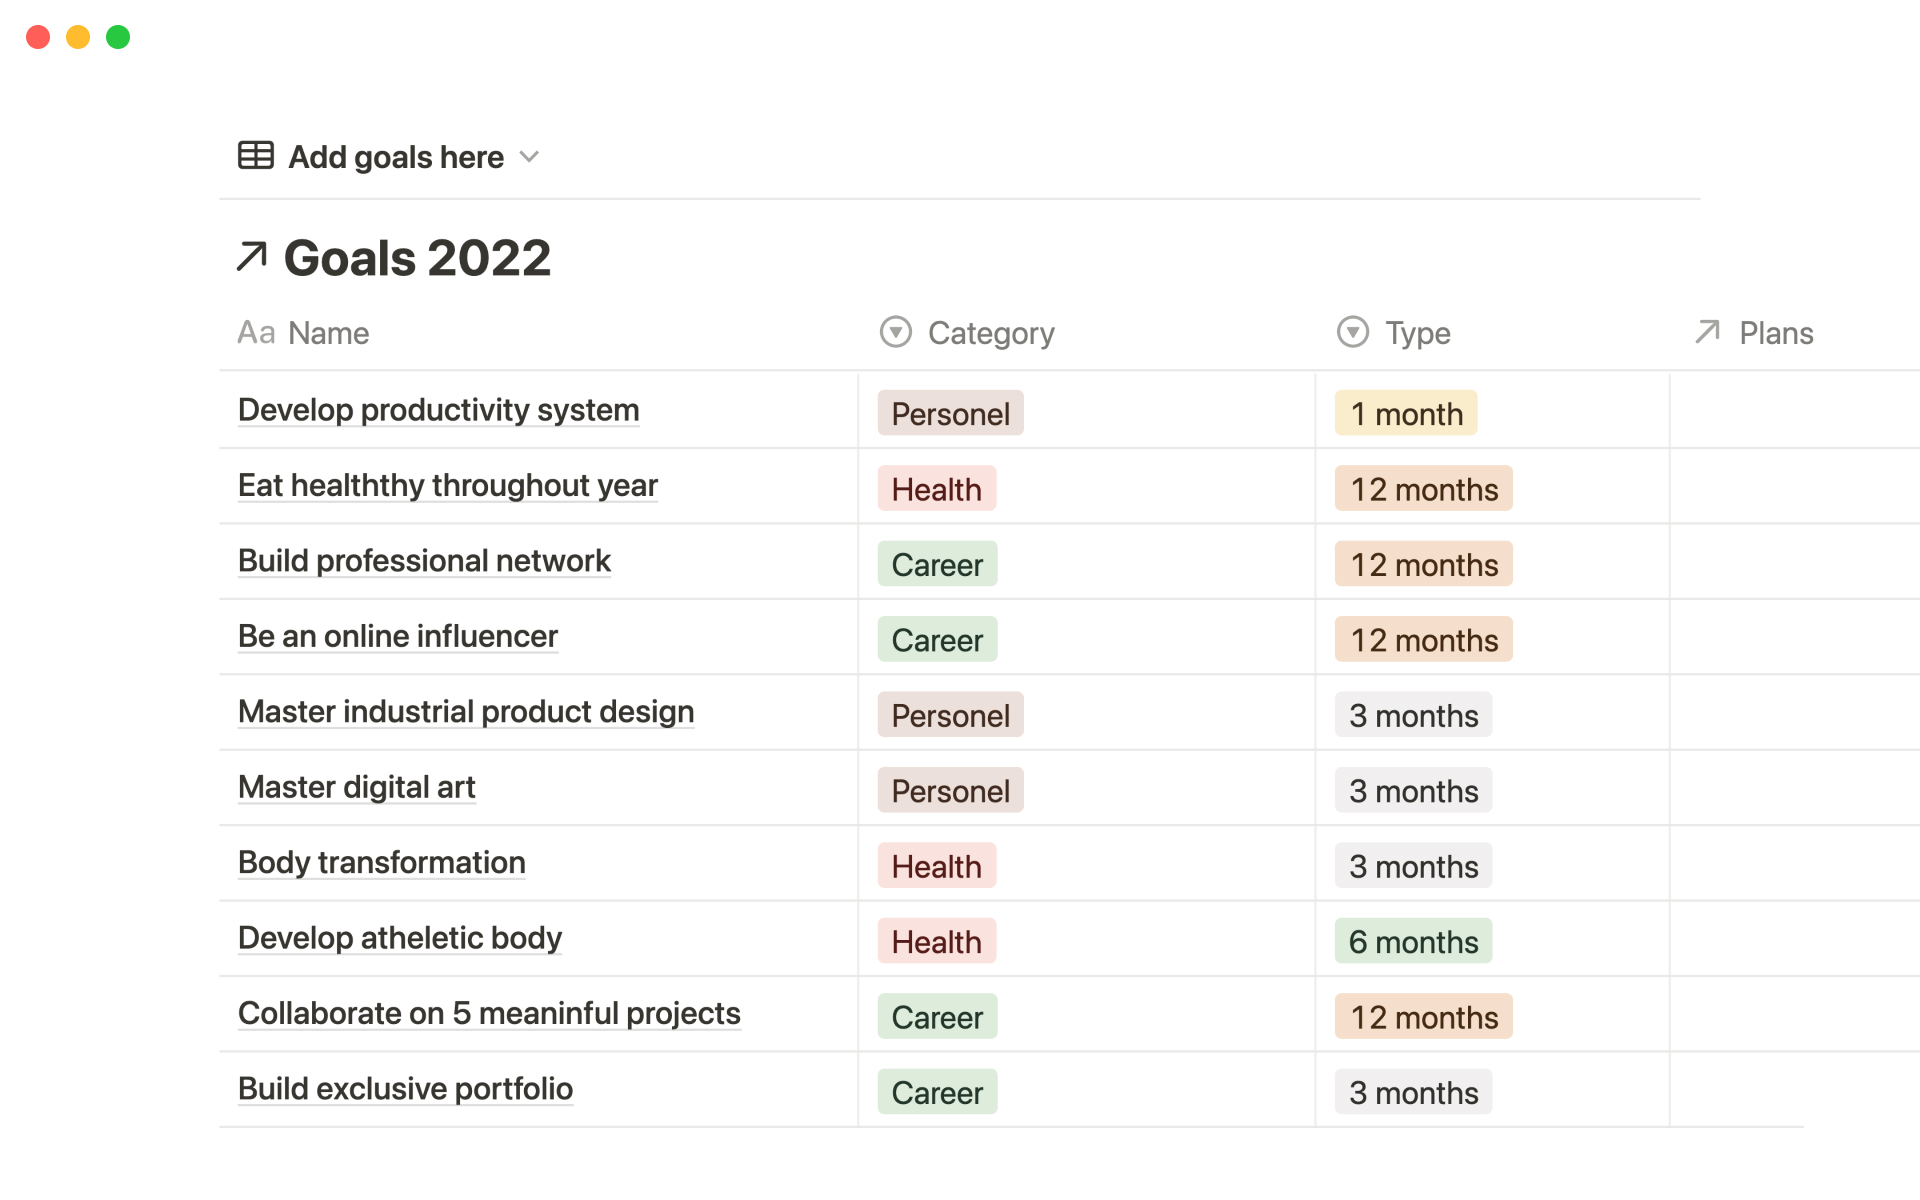Screen dimensions: 1920x1200
Task: Open the Goals 2022 linked database title
Action: (417, 258)
